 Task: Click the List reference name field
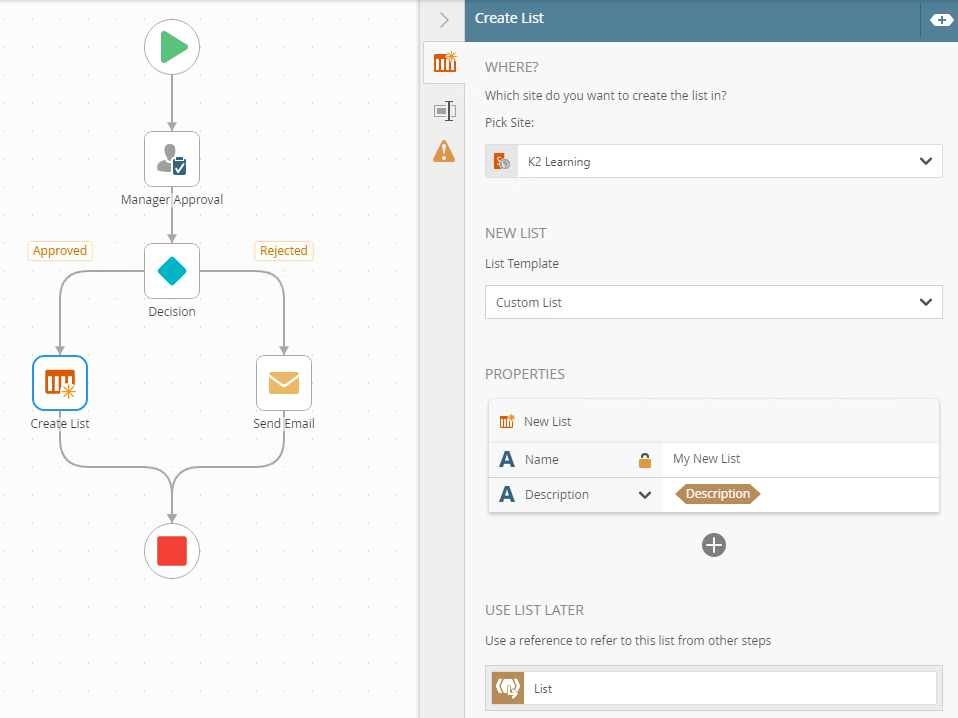click(x=730, y=688)
